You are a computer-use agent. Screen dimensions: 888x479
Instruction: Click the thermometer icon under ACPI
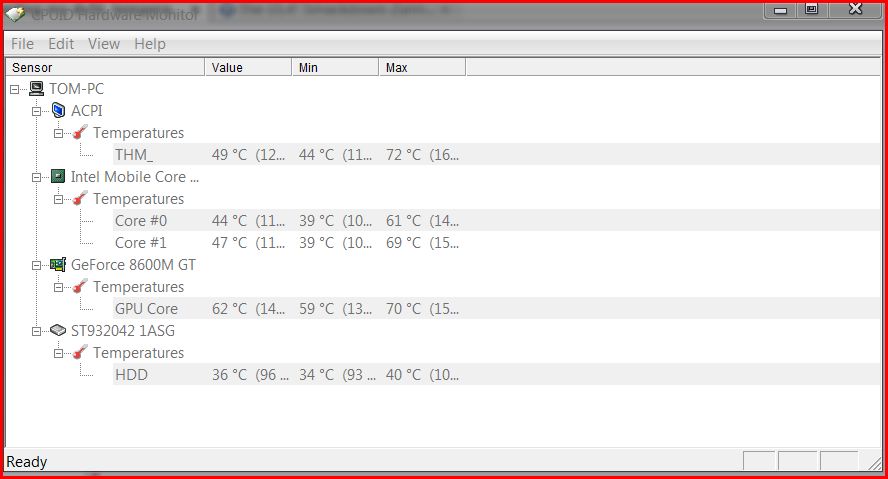(x=80, y=132)
